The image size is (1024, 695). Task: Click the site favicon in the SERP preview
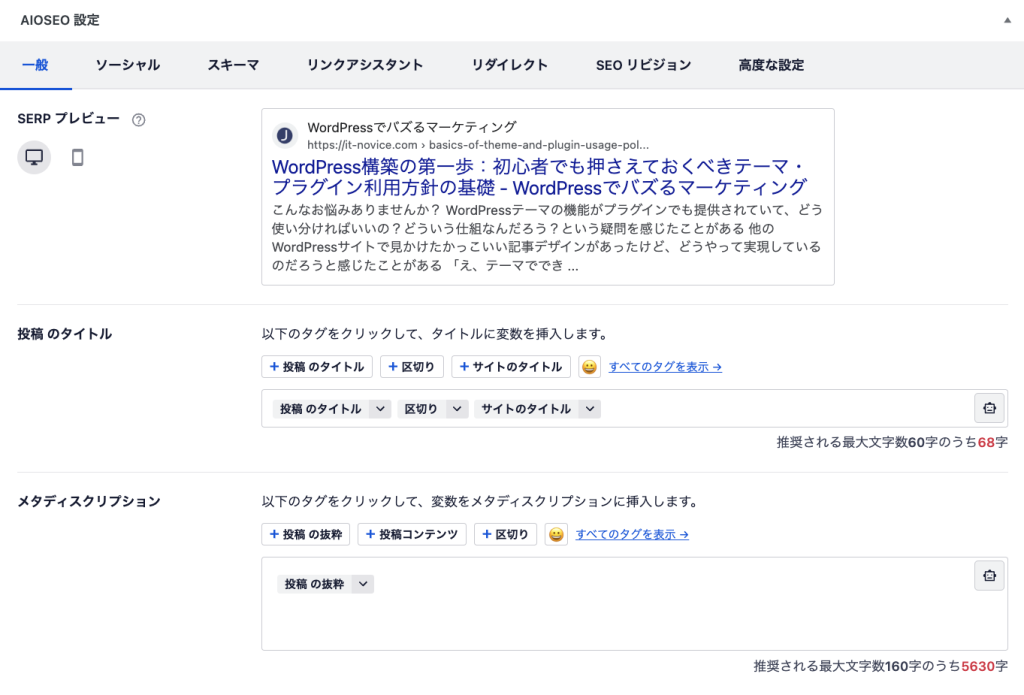point(283,135)
